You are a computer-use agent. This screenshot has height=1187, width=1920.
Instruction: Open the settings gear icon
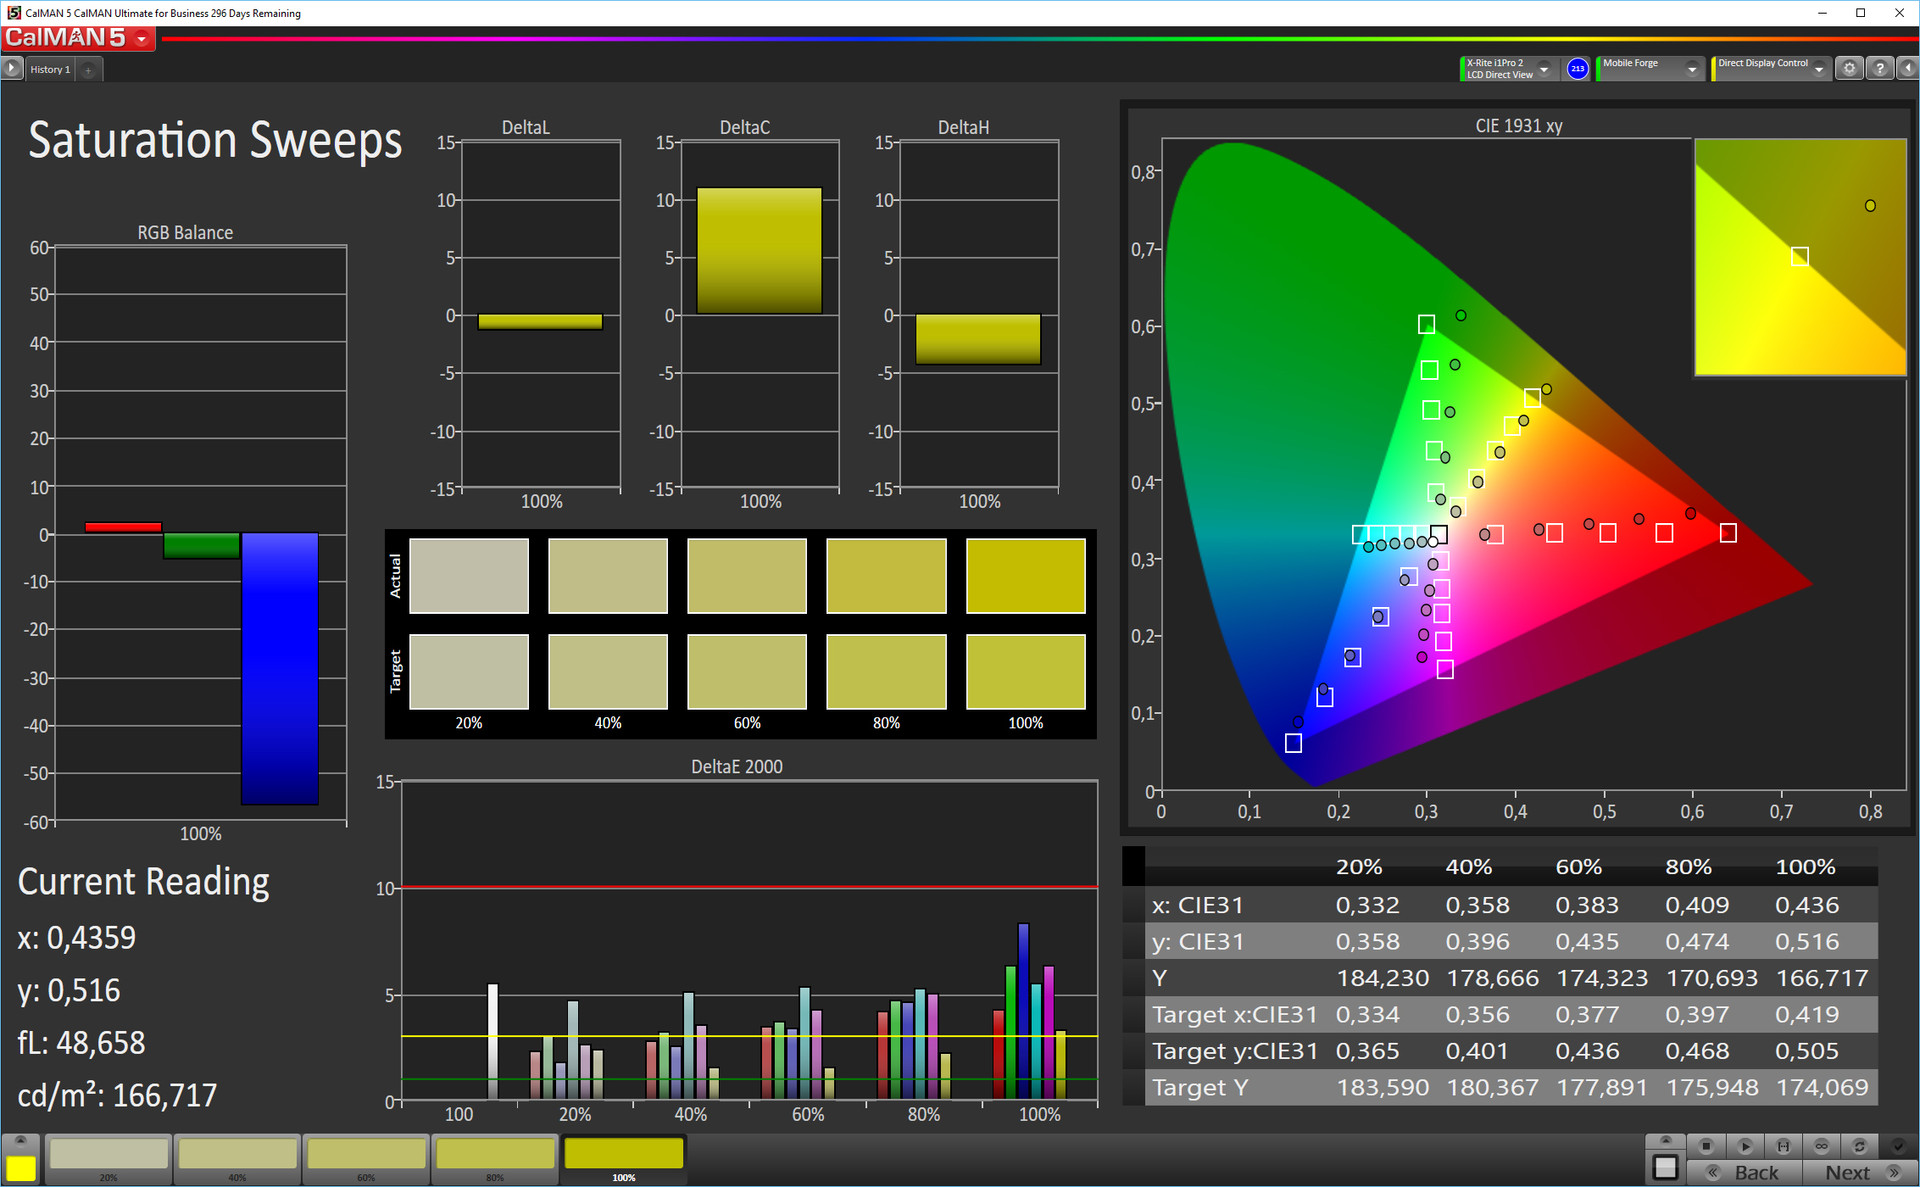coord(1850,69)
